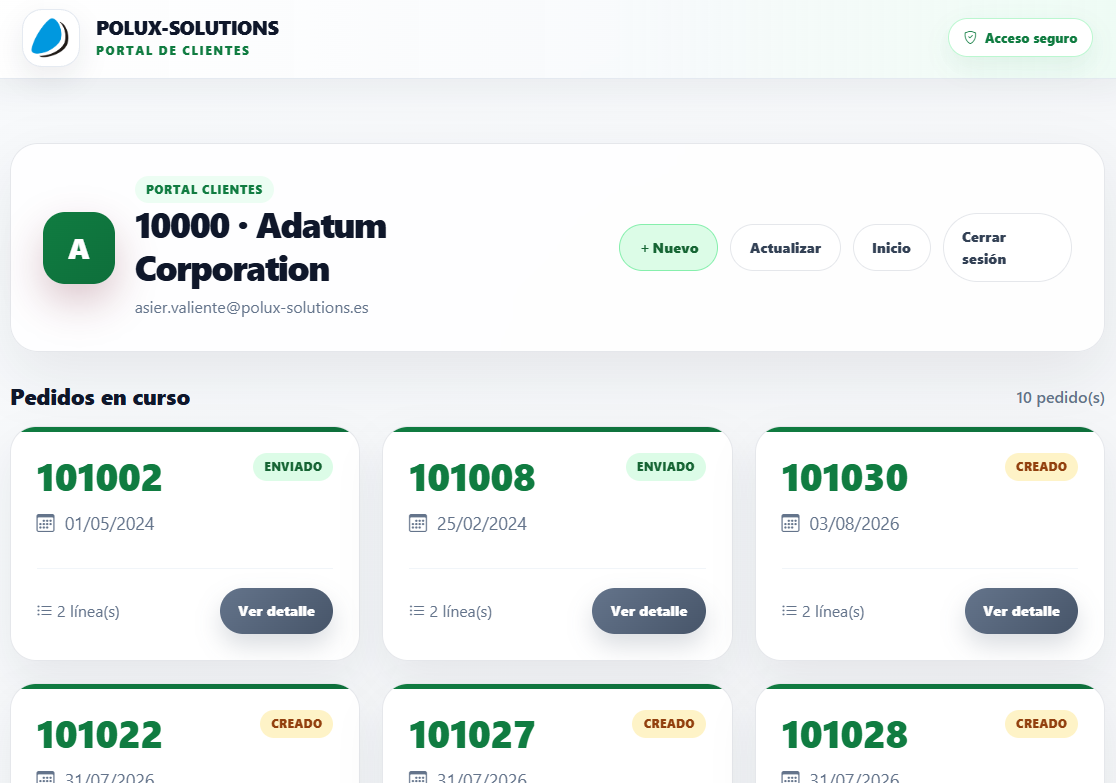
Task: Click the list icon on order 101030
Action: click(789, 611)
